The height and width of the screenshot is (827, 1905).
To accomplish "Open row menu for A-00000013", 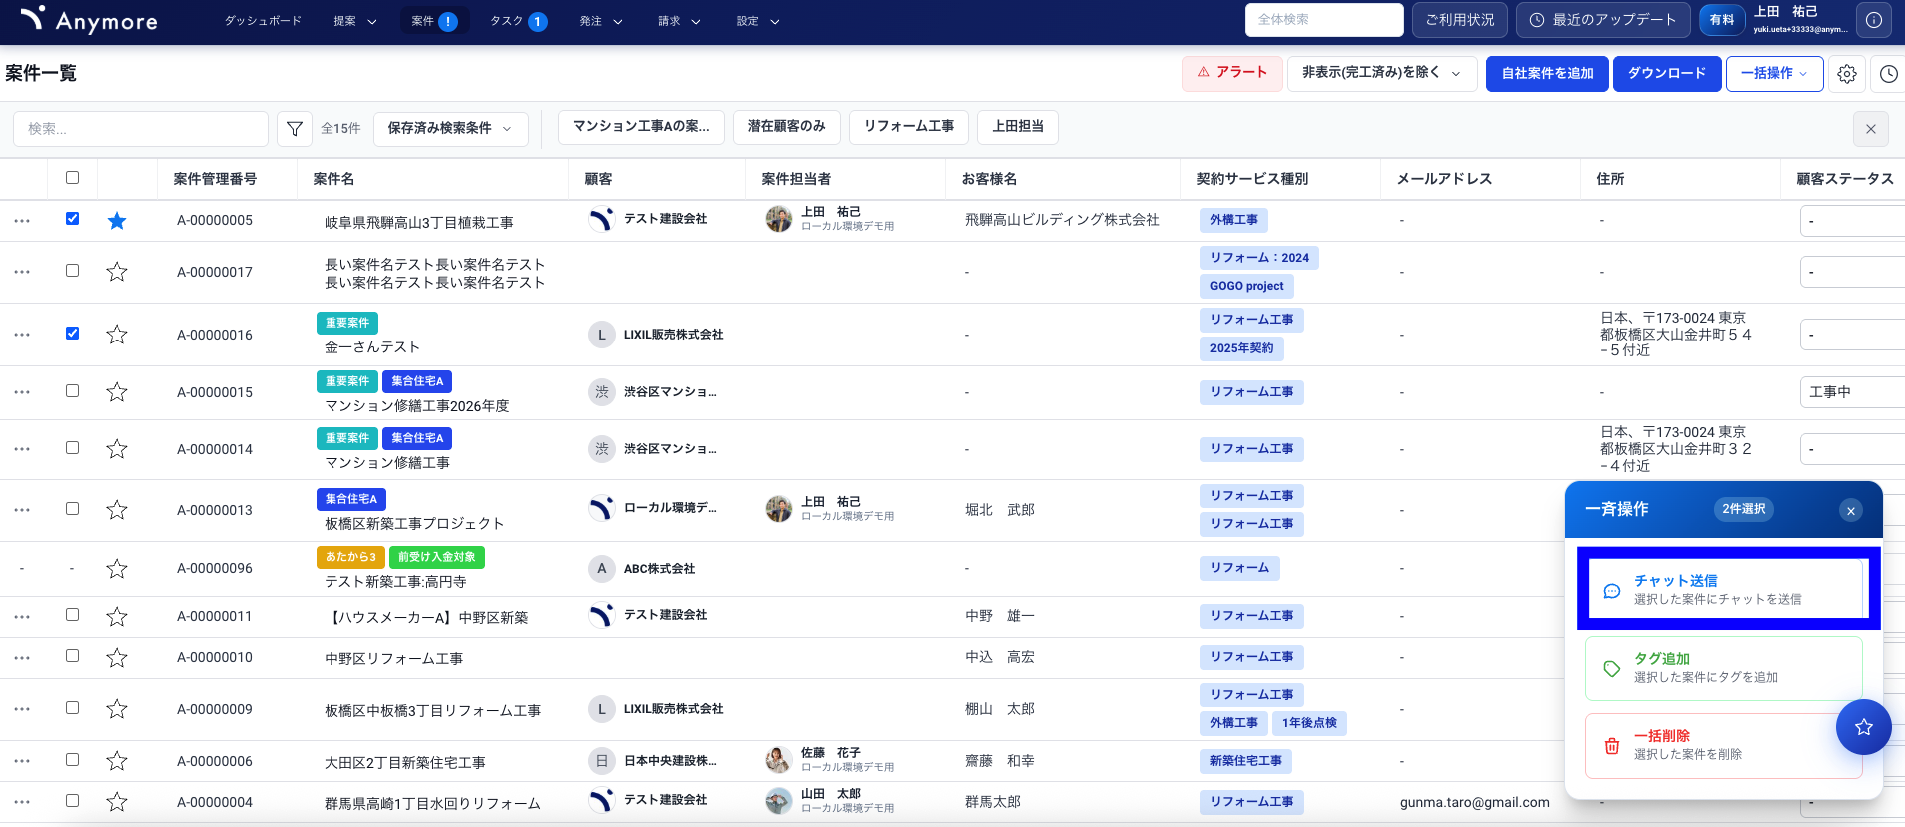I will (x=22, y=510).
